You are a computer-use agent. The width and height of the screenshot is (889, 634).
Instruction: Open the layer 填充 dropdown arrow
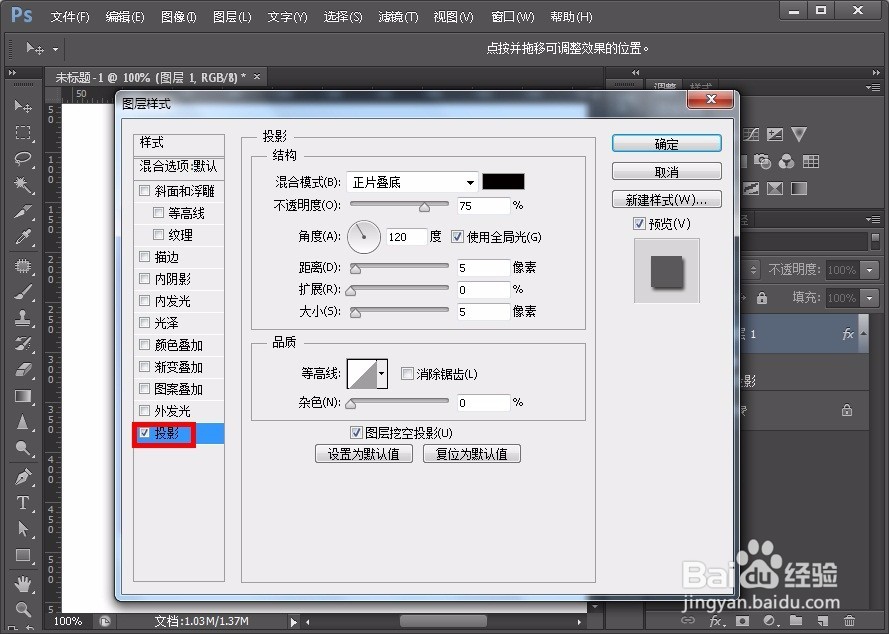point(869,298)
